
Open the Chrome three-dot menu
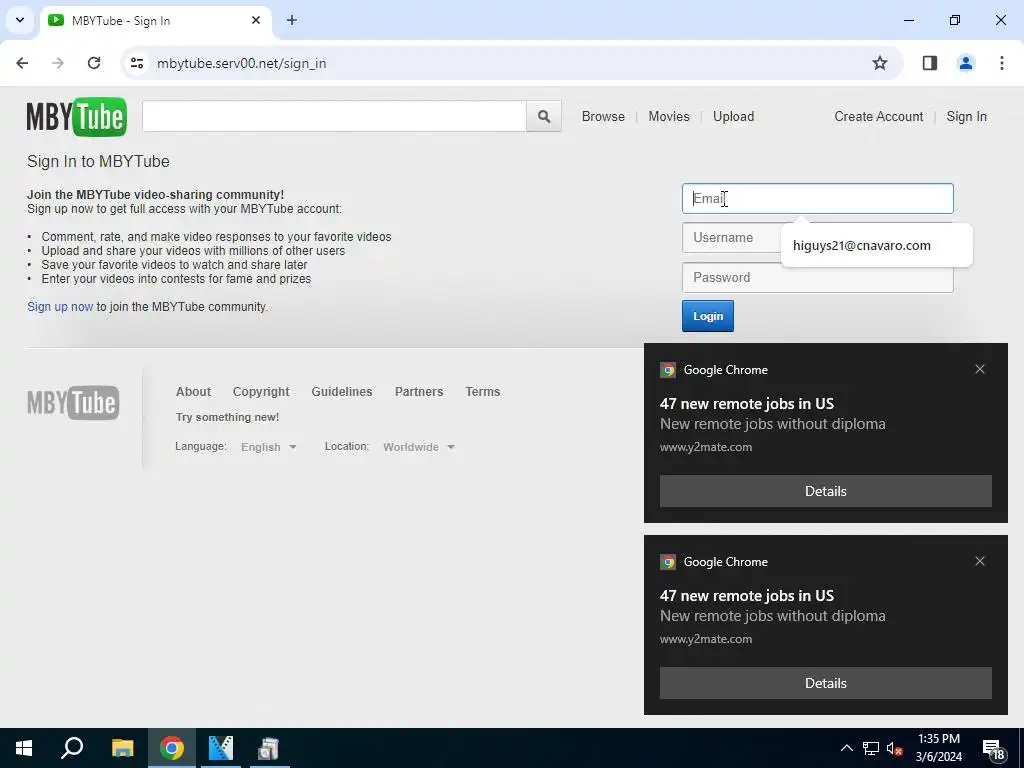click(1001, 63)
